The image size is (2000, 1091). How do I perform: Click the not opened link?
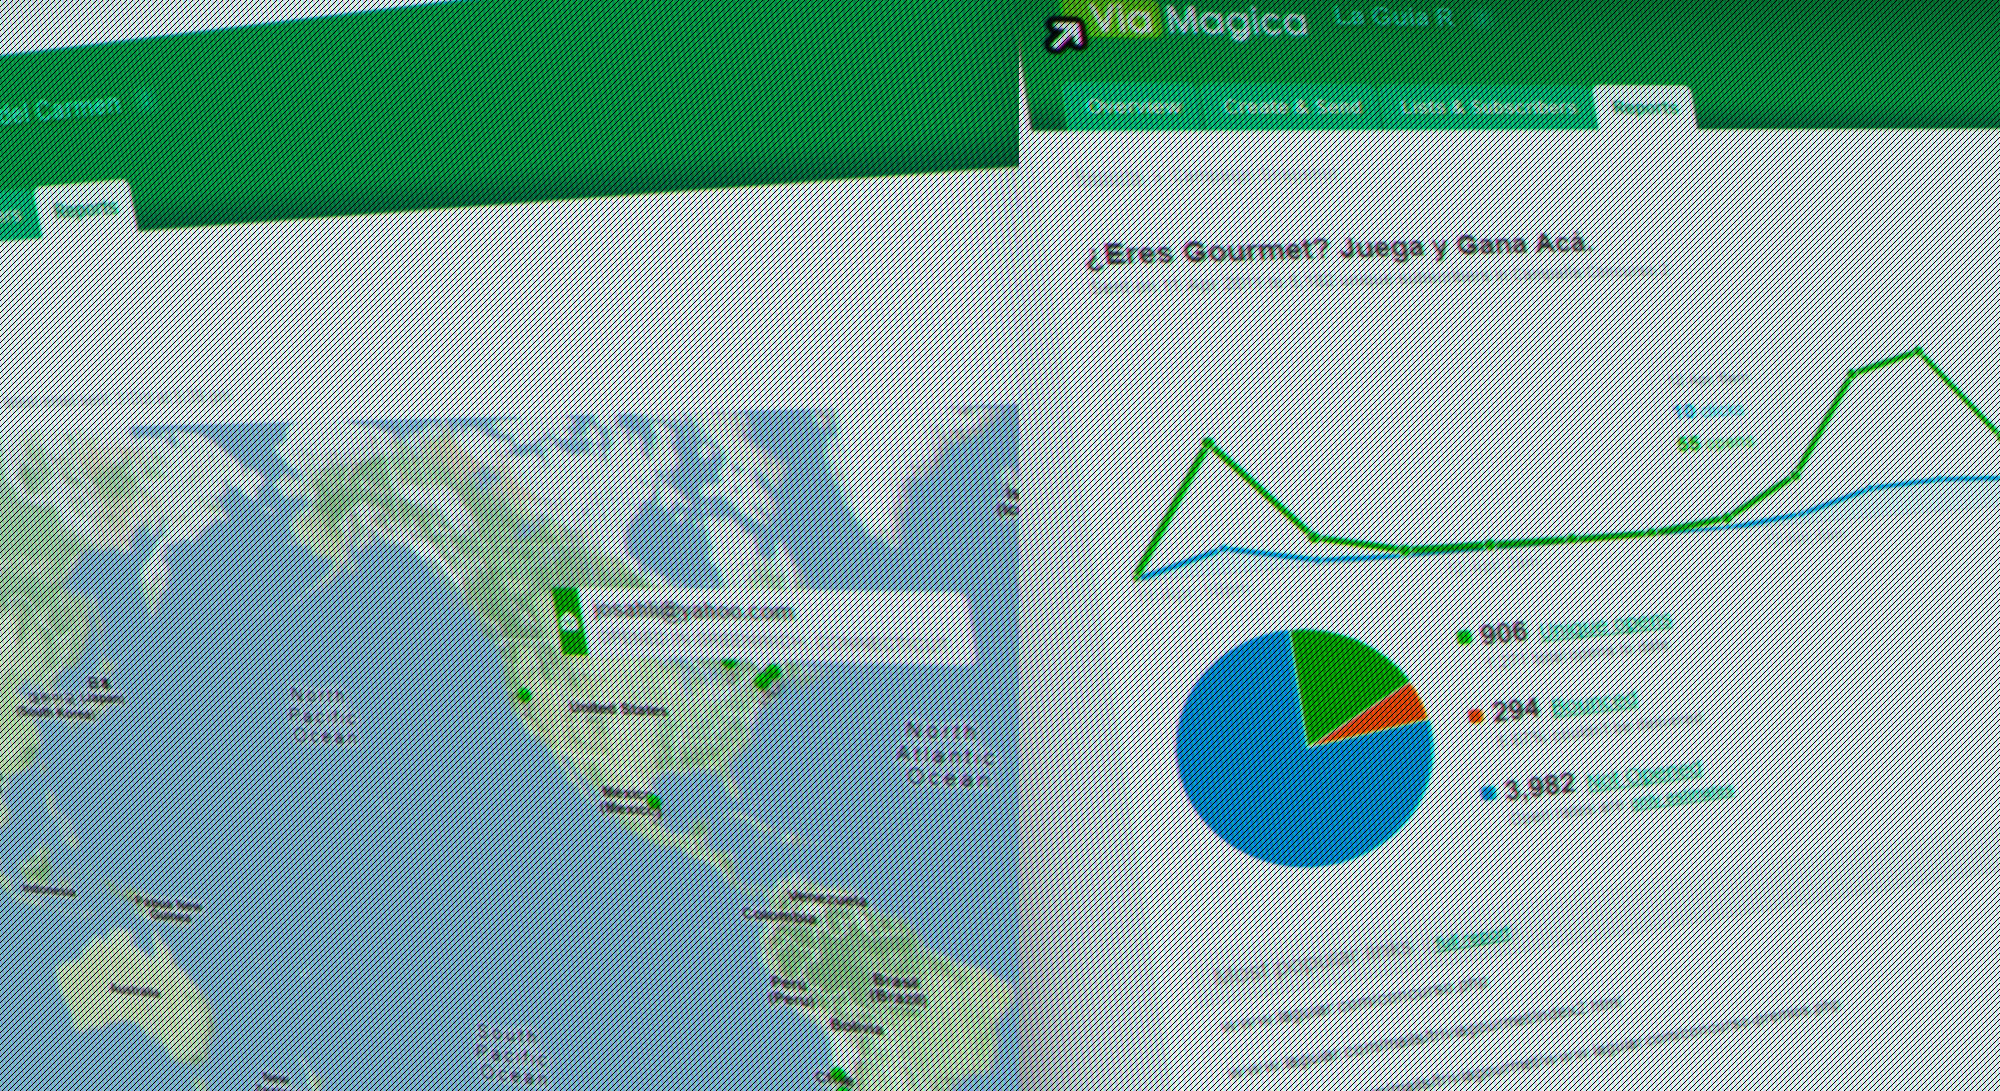(x=1644, y=774)
